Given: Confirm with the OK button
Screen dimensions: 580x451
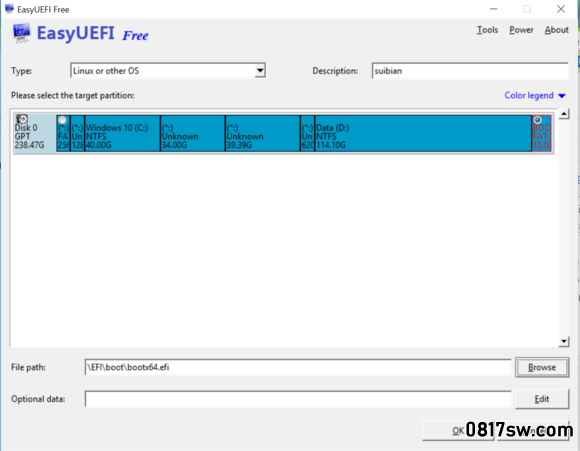Looking at the screenshot, I should 458,431.
